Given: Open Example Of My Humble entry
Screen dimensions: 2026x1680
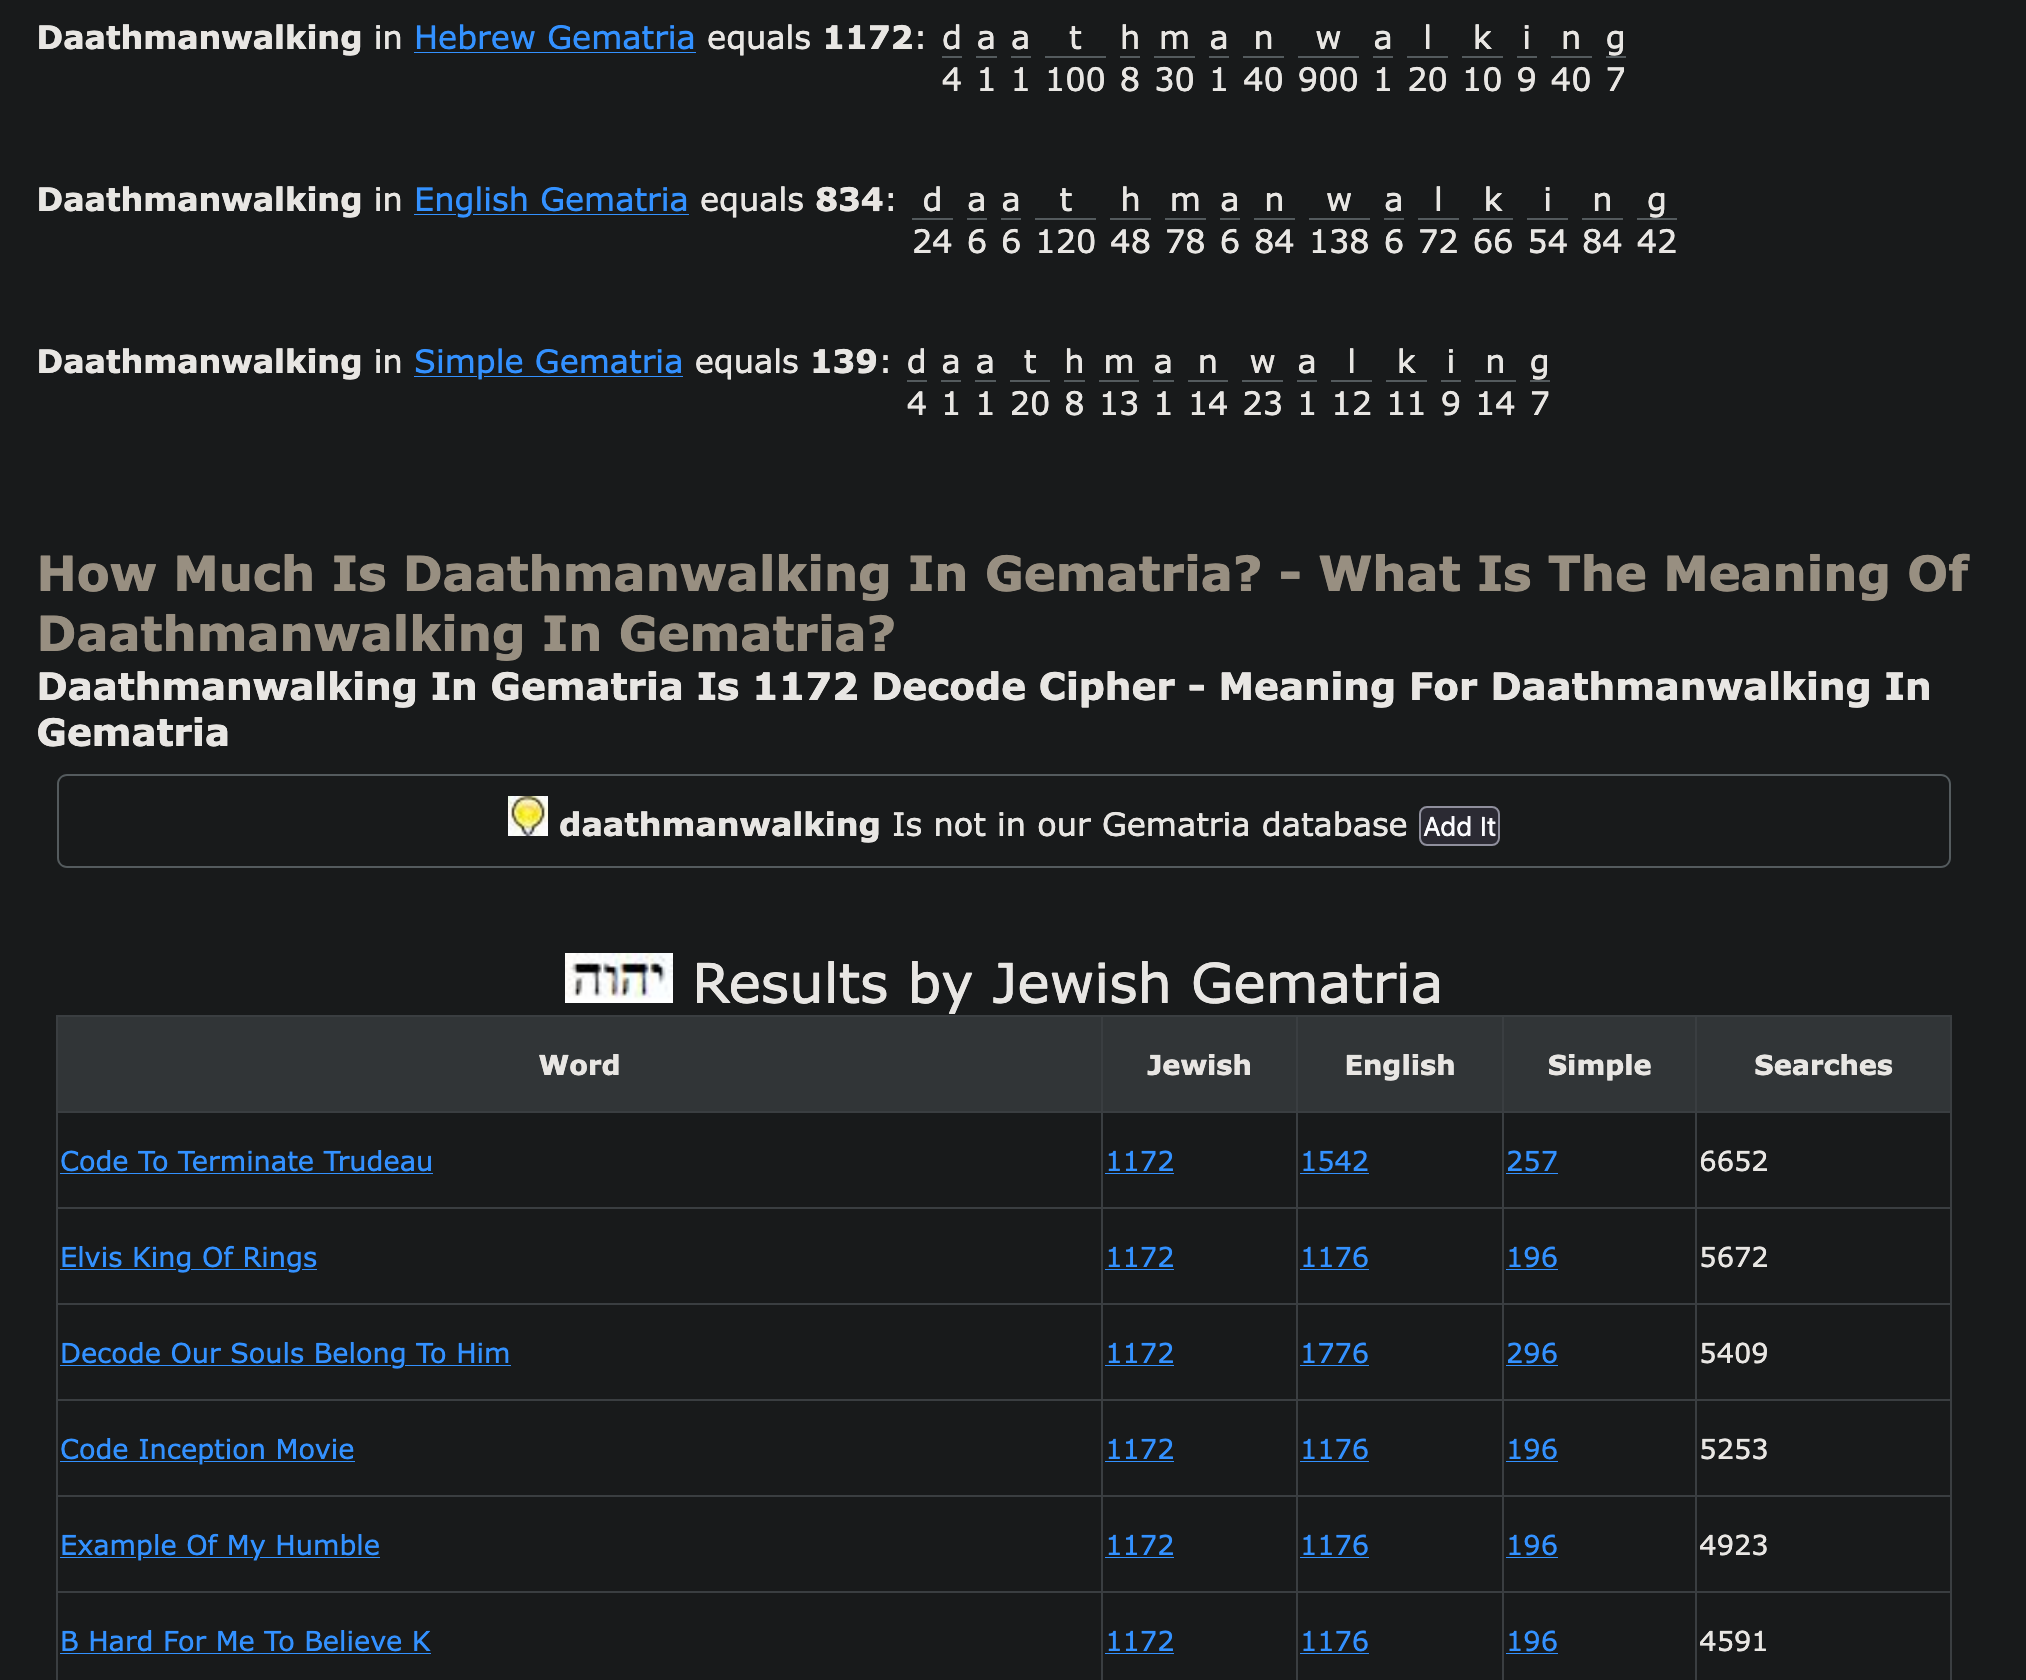Looking at the screenshot, I should [x=220, y=1545].
